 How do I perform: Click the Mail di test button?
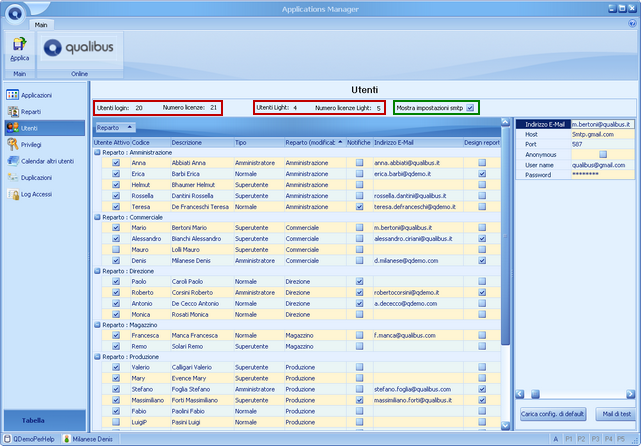[x=616, y=414]
